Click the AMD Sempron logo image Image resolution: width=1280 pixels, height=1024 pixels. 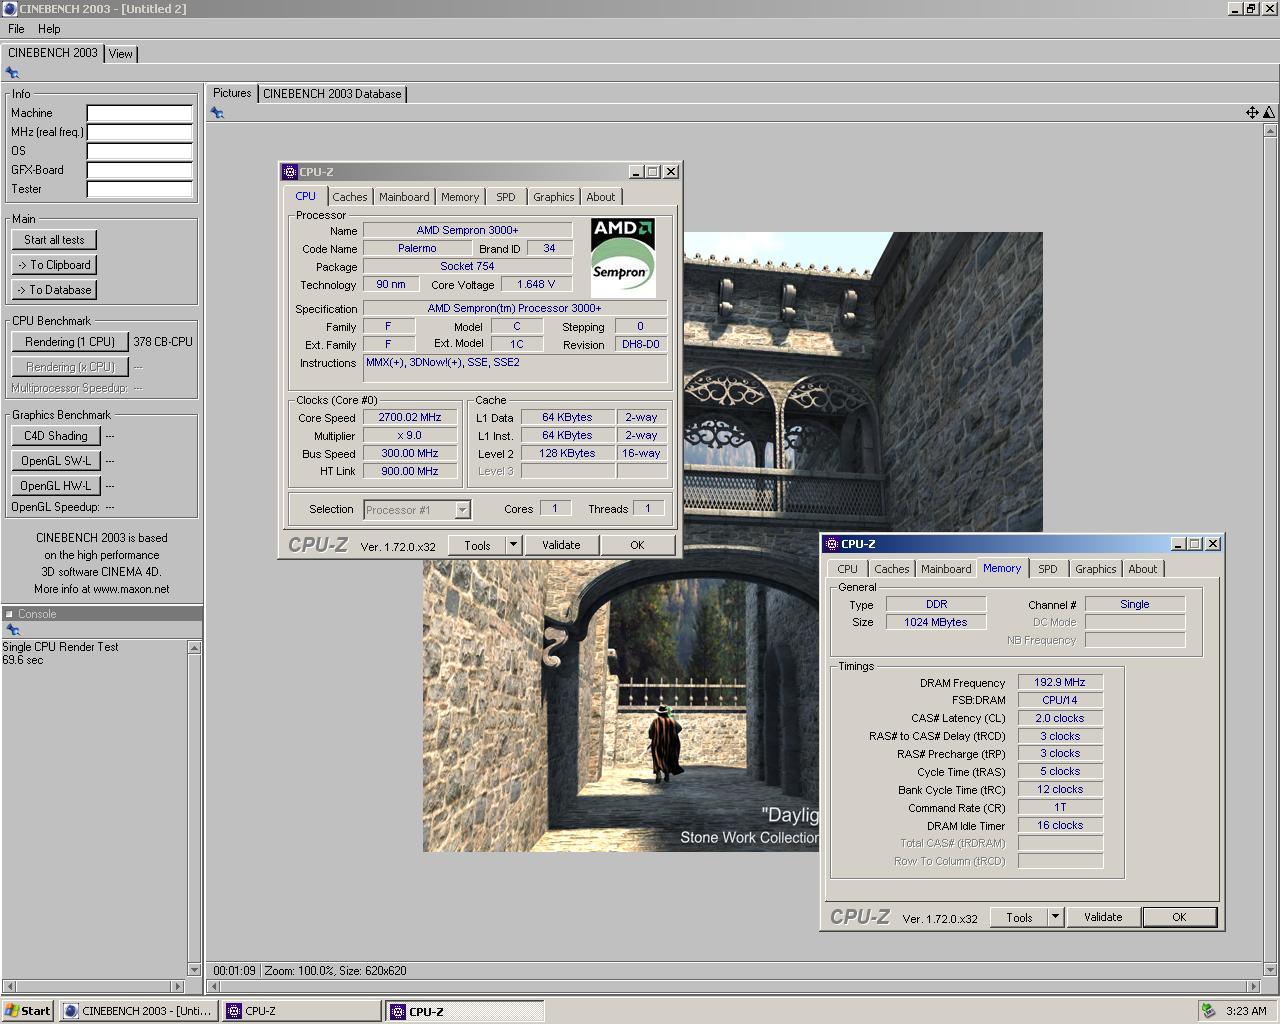(x=623, y=257)
